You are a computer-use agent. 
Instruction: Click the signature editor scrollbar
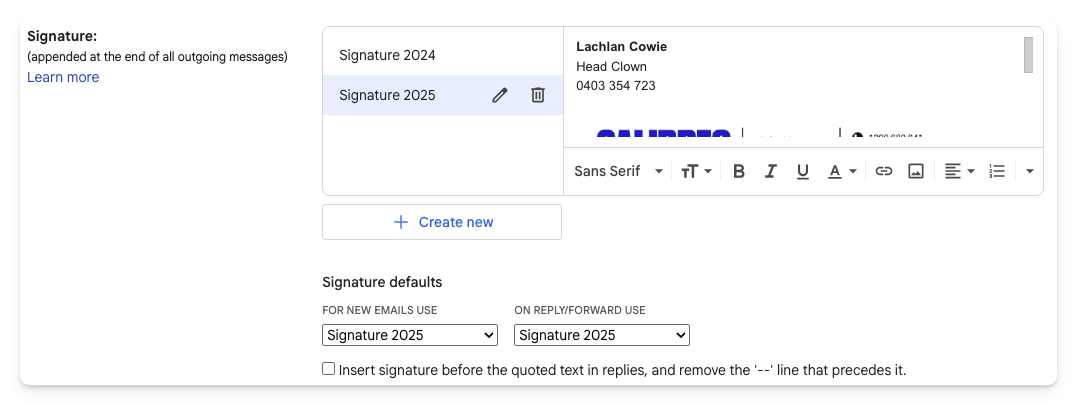(x=1028, y=55)
